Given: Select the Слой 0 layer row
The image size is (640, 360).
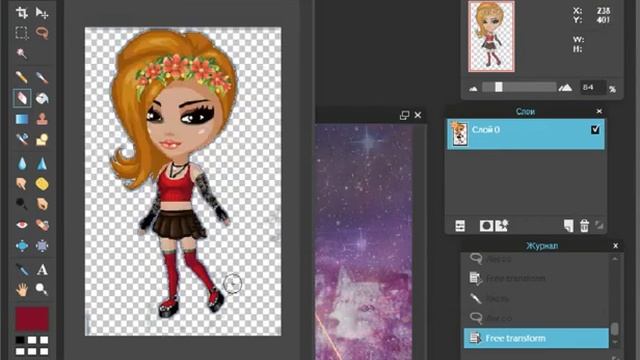Looking at the screenshot, I should click(525, 134).
